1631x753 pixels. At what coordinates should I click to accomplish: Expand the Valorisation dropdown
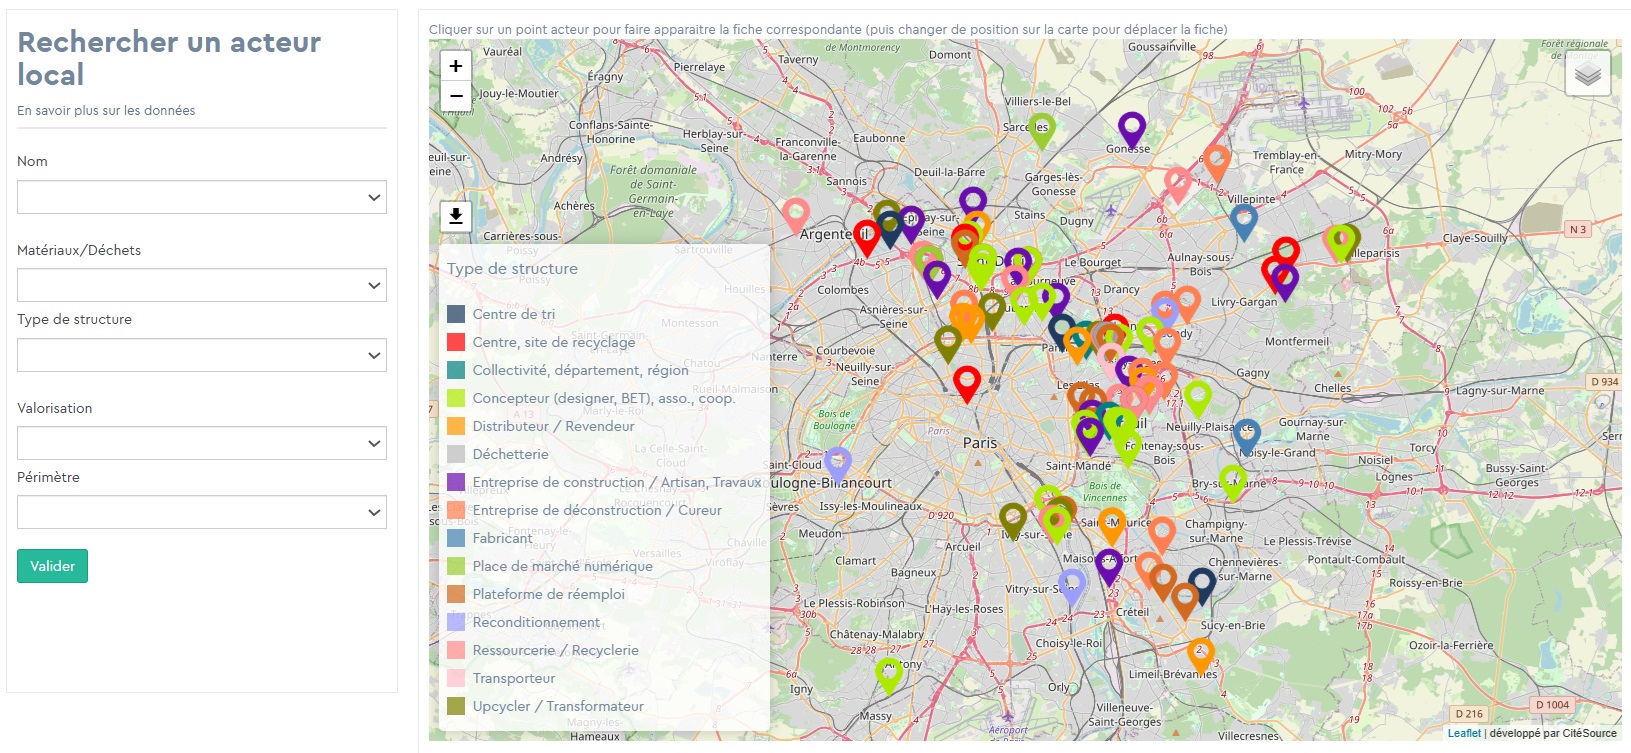(x=201, y=443)
